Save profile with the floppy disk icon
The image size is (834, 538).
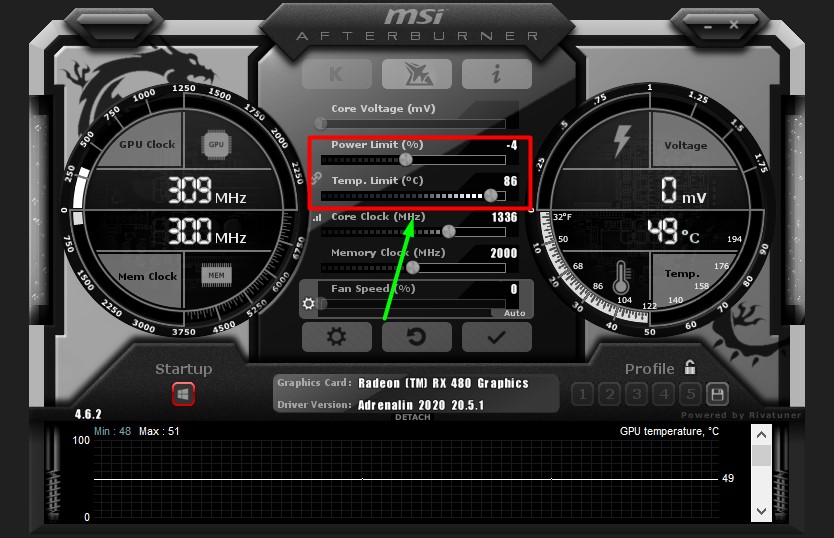point(717,394)
